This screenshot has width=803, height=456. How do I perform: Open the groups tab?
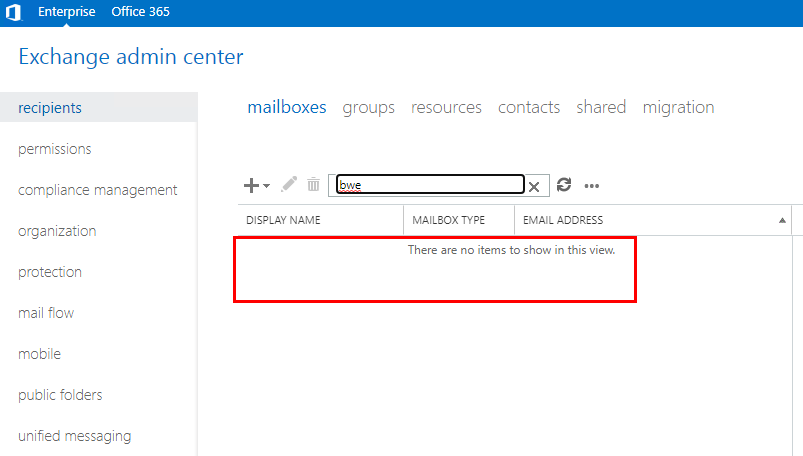[x=369, y=108]
